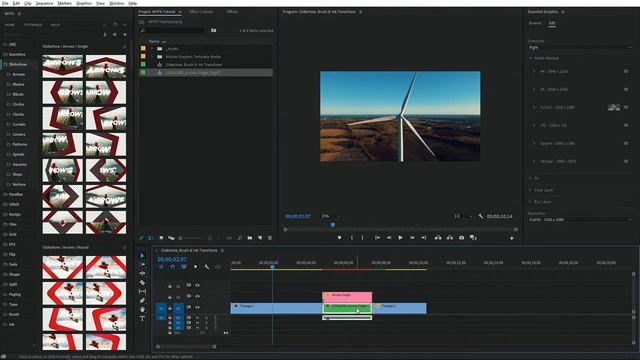Expand Motion Graphics Template Media bin
640x360 pixels.
pyautogui.click(x=152, y=57)
